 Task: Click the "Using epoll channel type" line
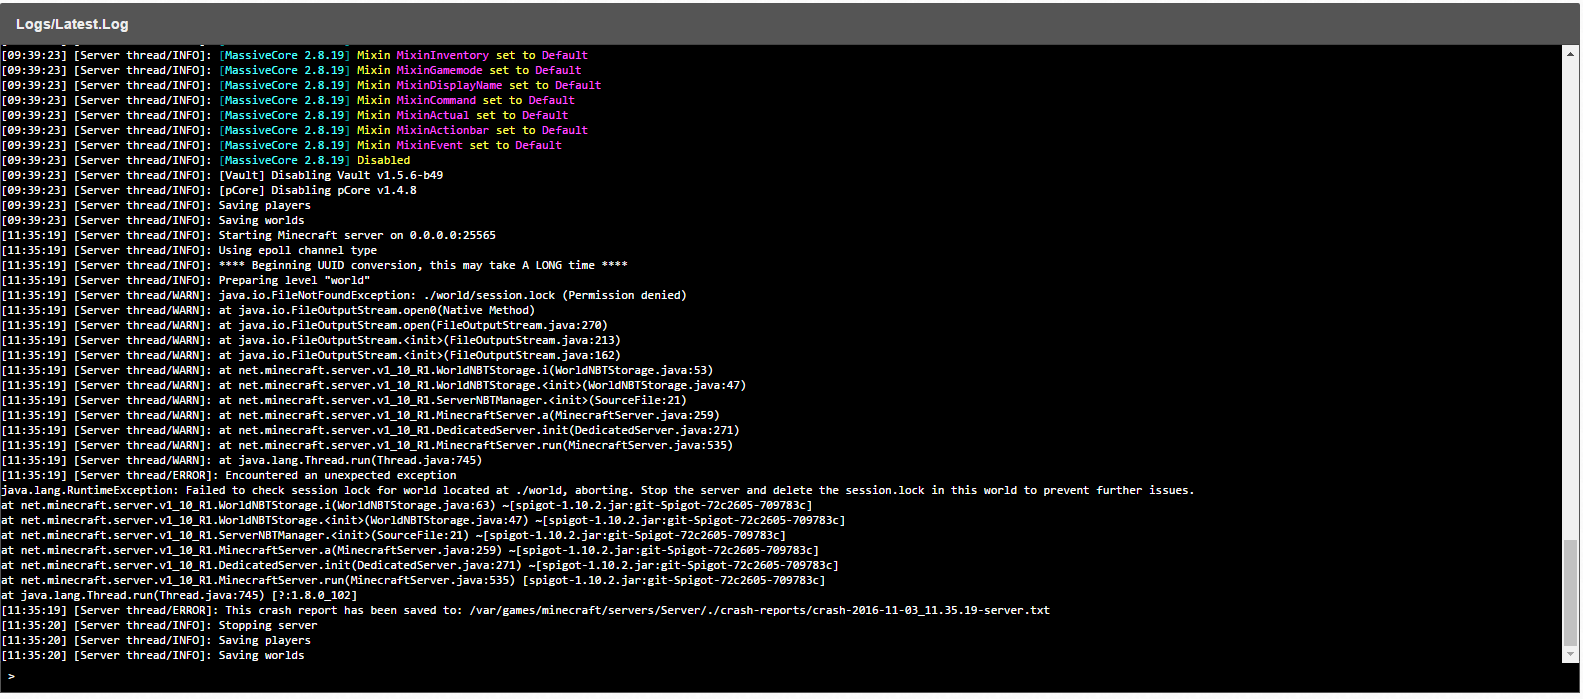coord(298,250)
